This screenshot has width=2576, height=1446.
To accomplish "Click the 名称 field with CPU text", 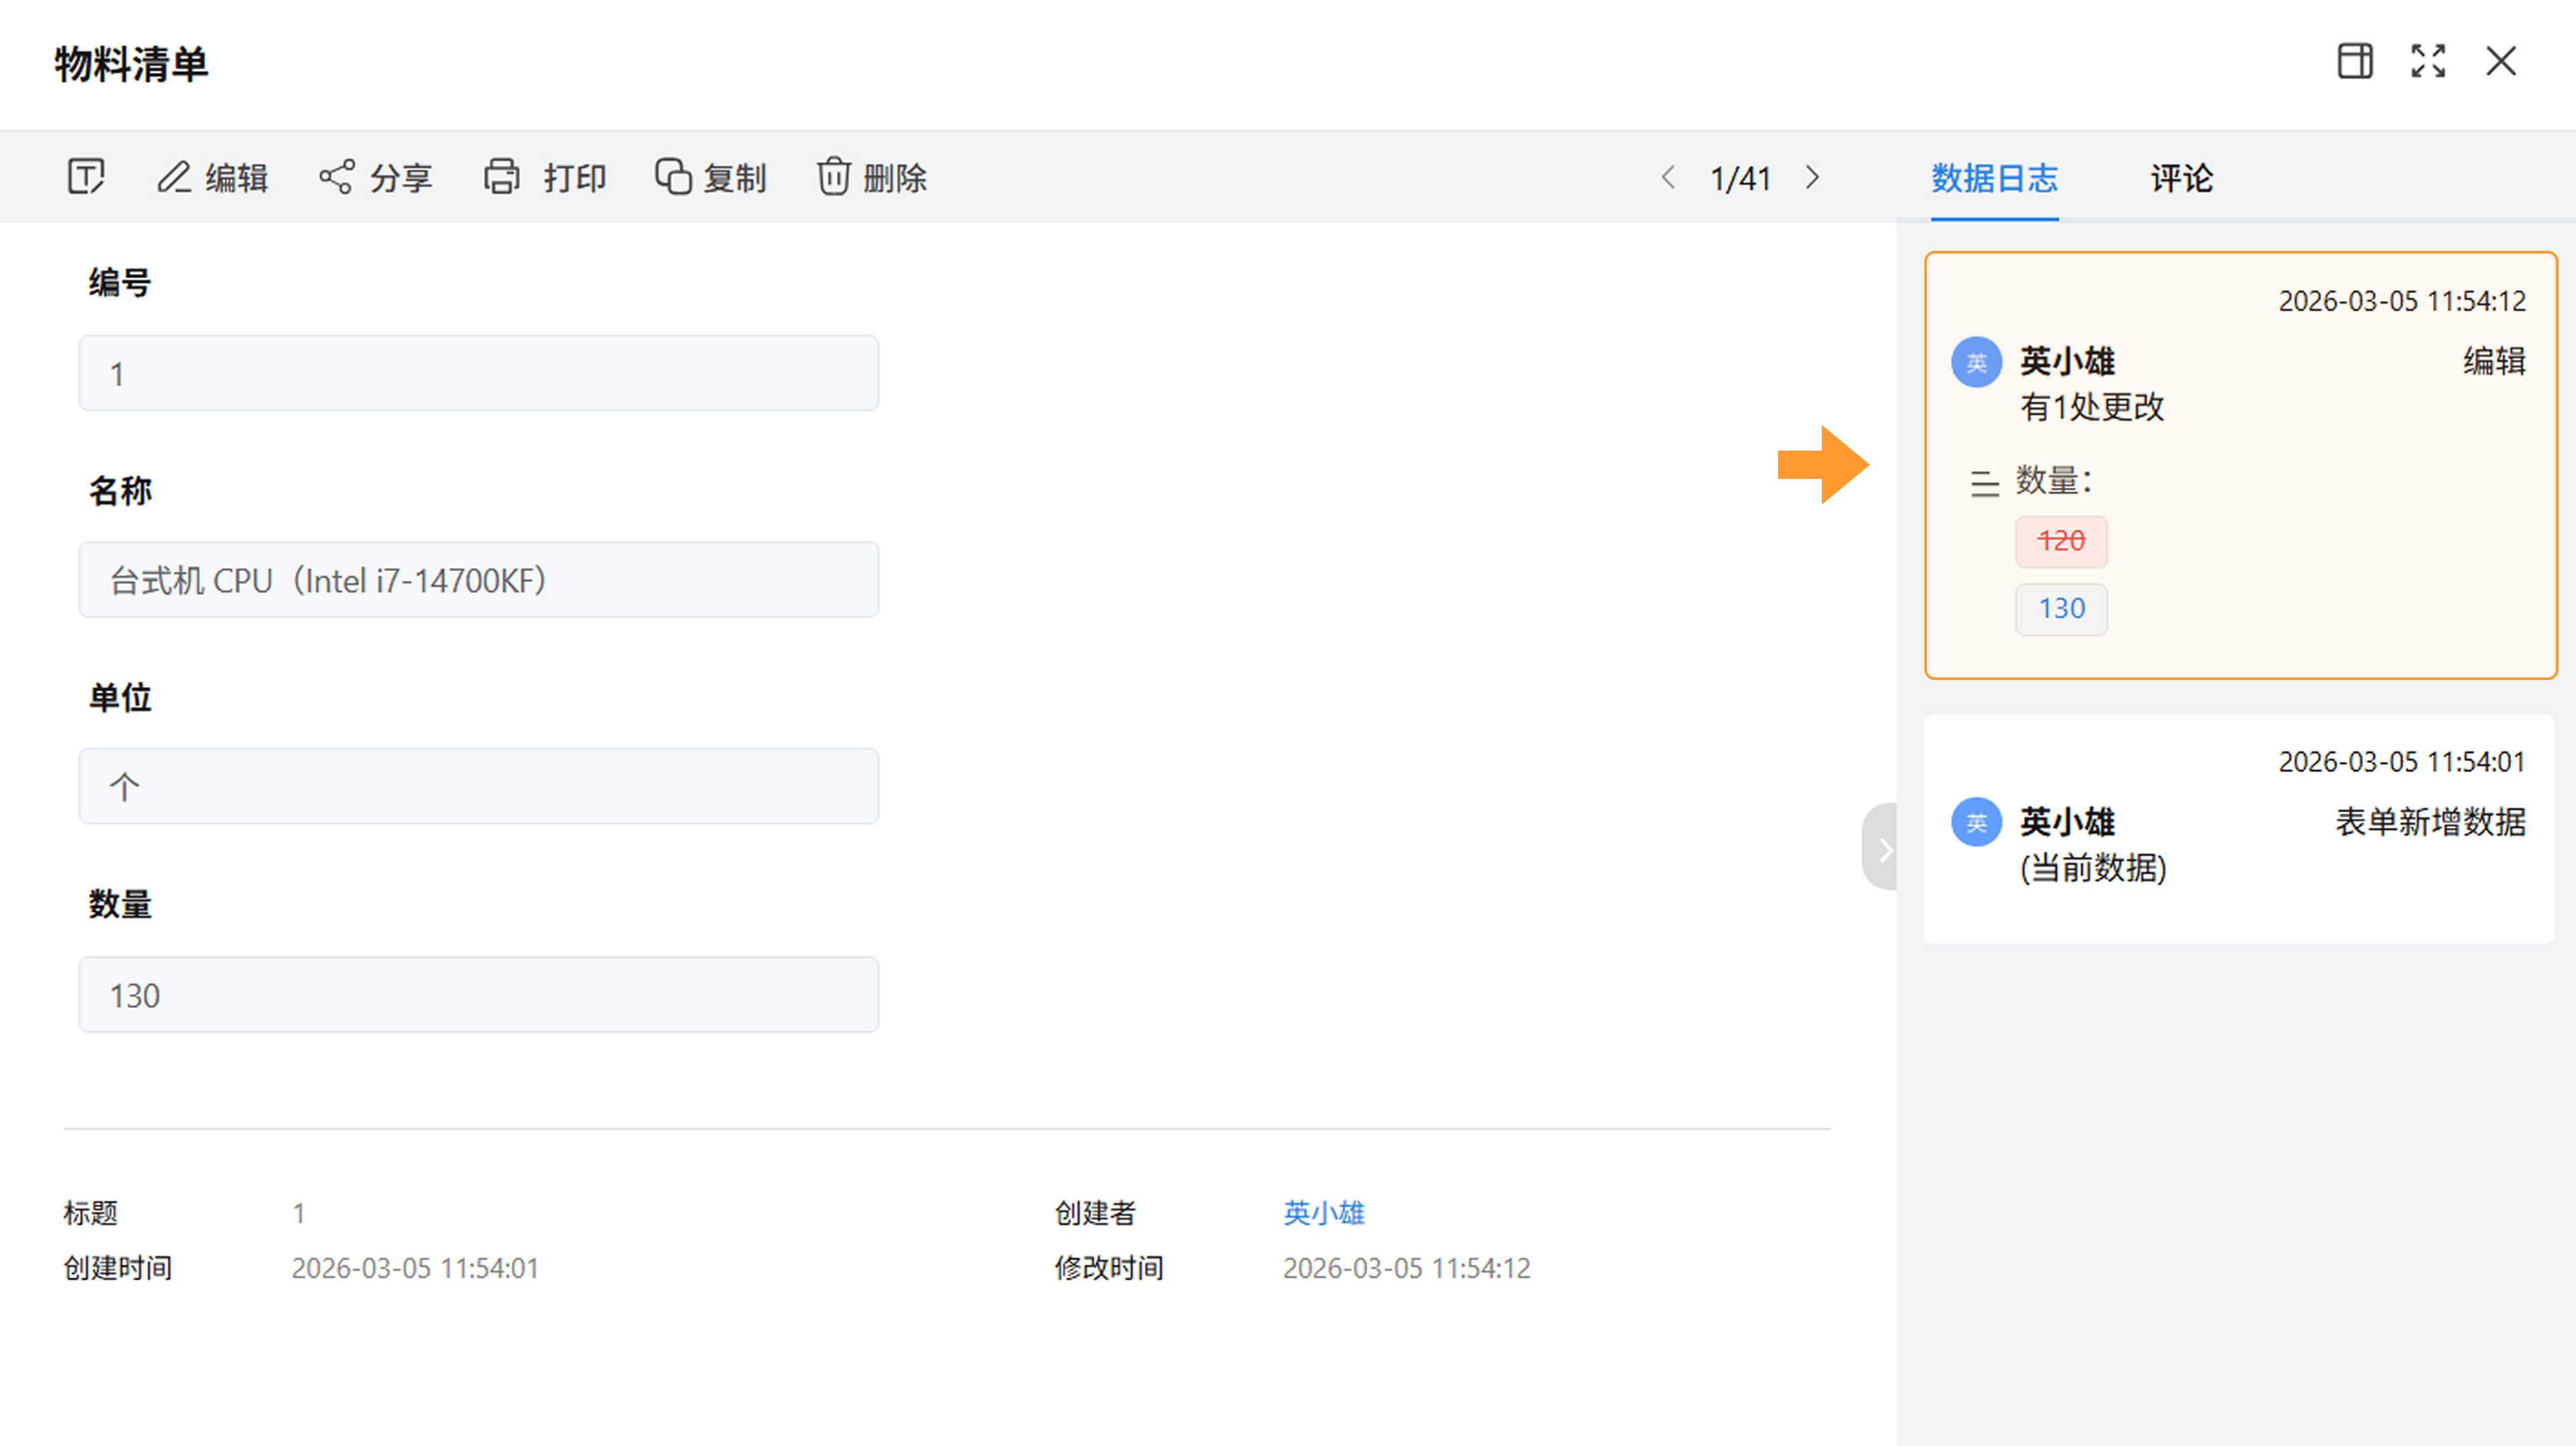I will click(x=478, y=580).
